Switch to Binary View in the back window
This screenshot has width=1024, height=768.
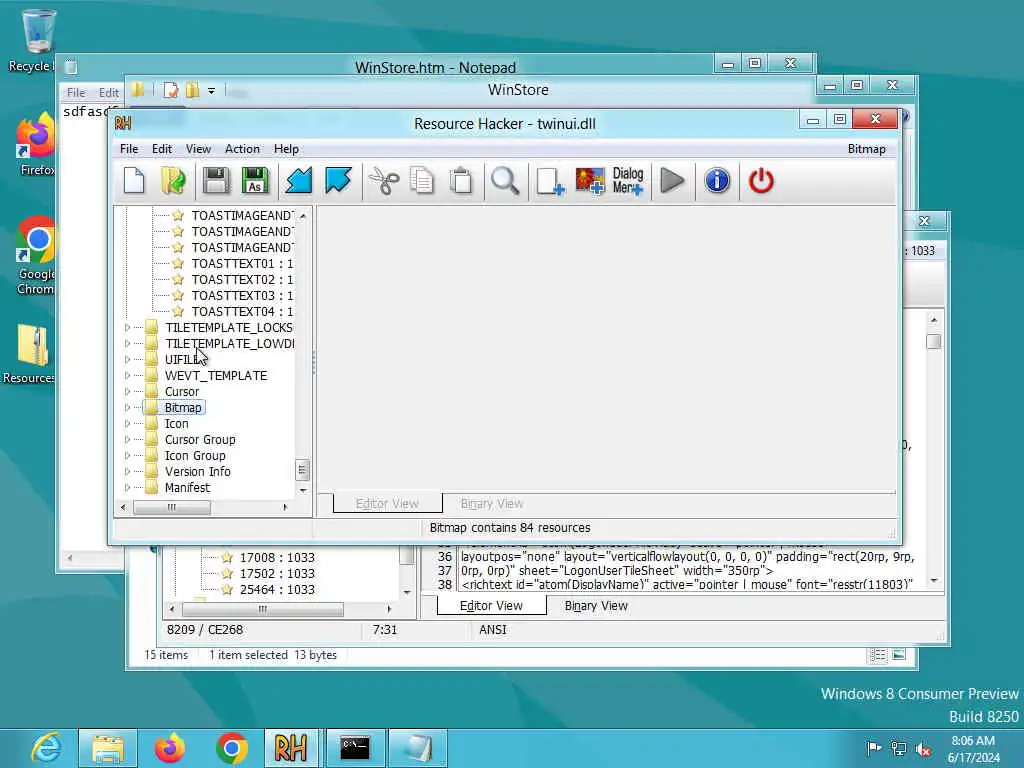tap(596, 606)
